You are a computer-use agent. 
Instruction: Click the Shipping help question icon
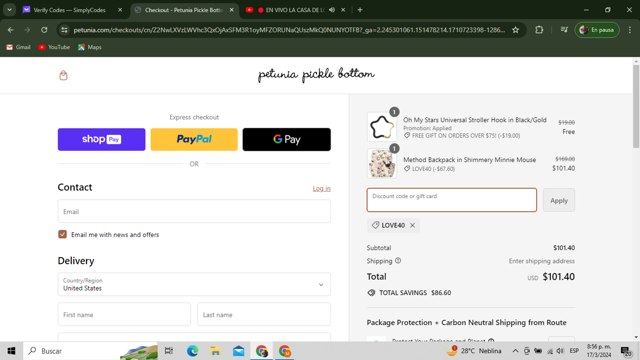coord(398,260)
